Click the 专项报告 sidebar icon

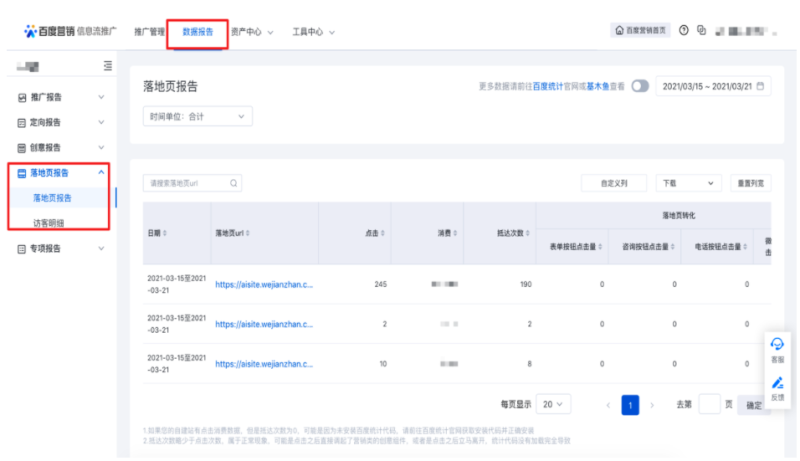click(x=21, y=249)
